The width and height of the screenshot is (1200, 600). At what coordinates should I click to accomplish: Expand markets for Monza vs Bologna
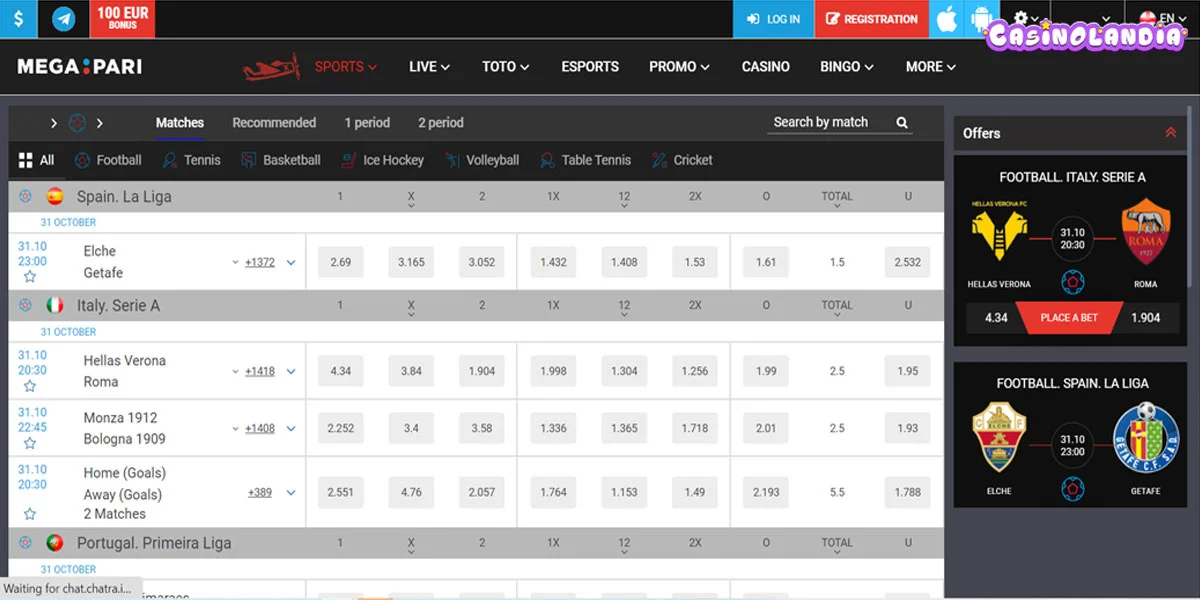pos(291,428)
